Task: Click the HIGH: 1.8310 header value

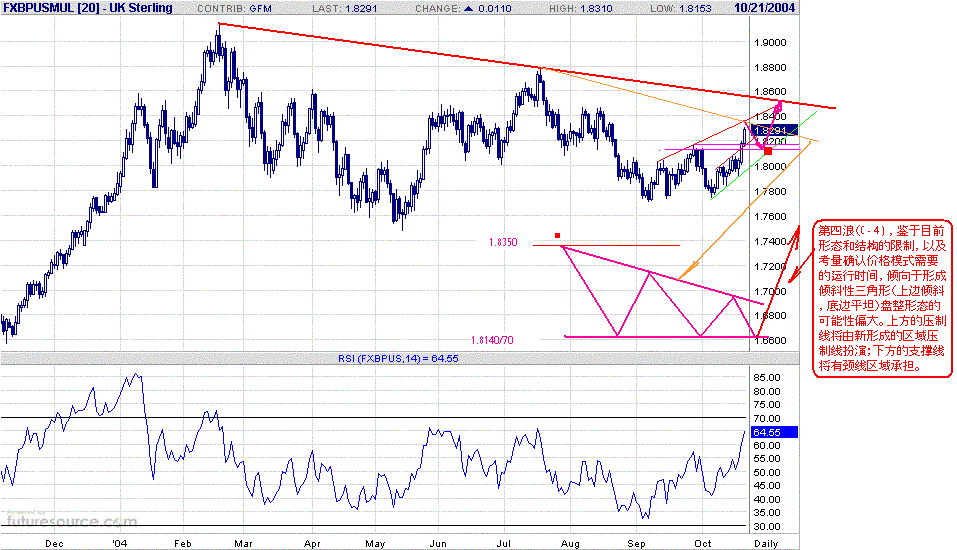Action: coord(579,9)
